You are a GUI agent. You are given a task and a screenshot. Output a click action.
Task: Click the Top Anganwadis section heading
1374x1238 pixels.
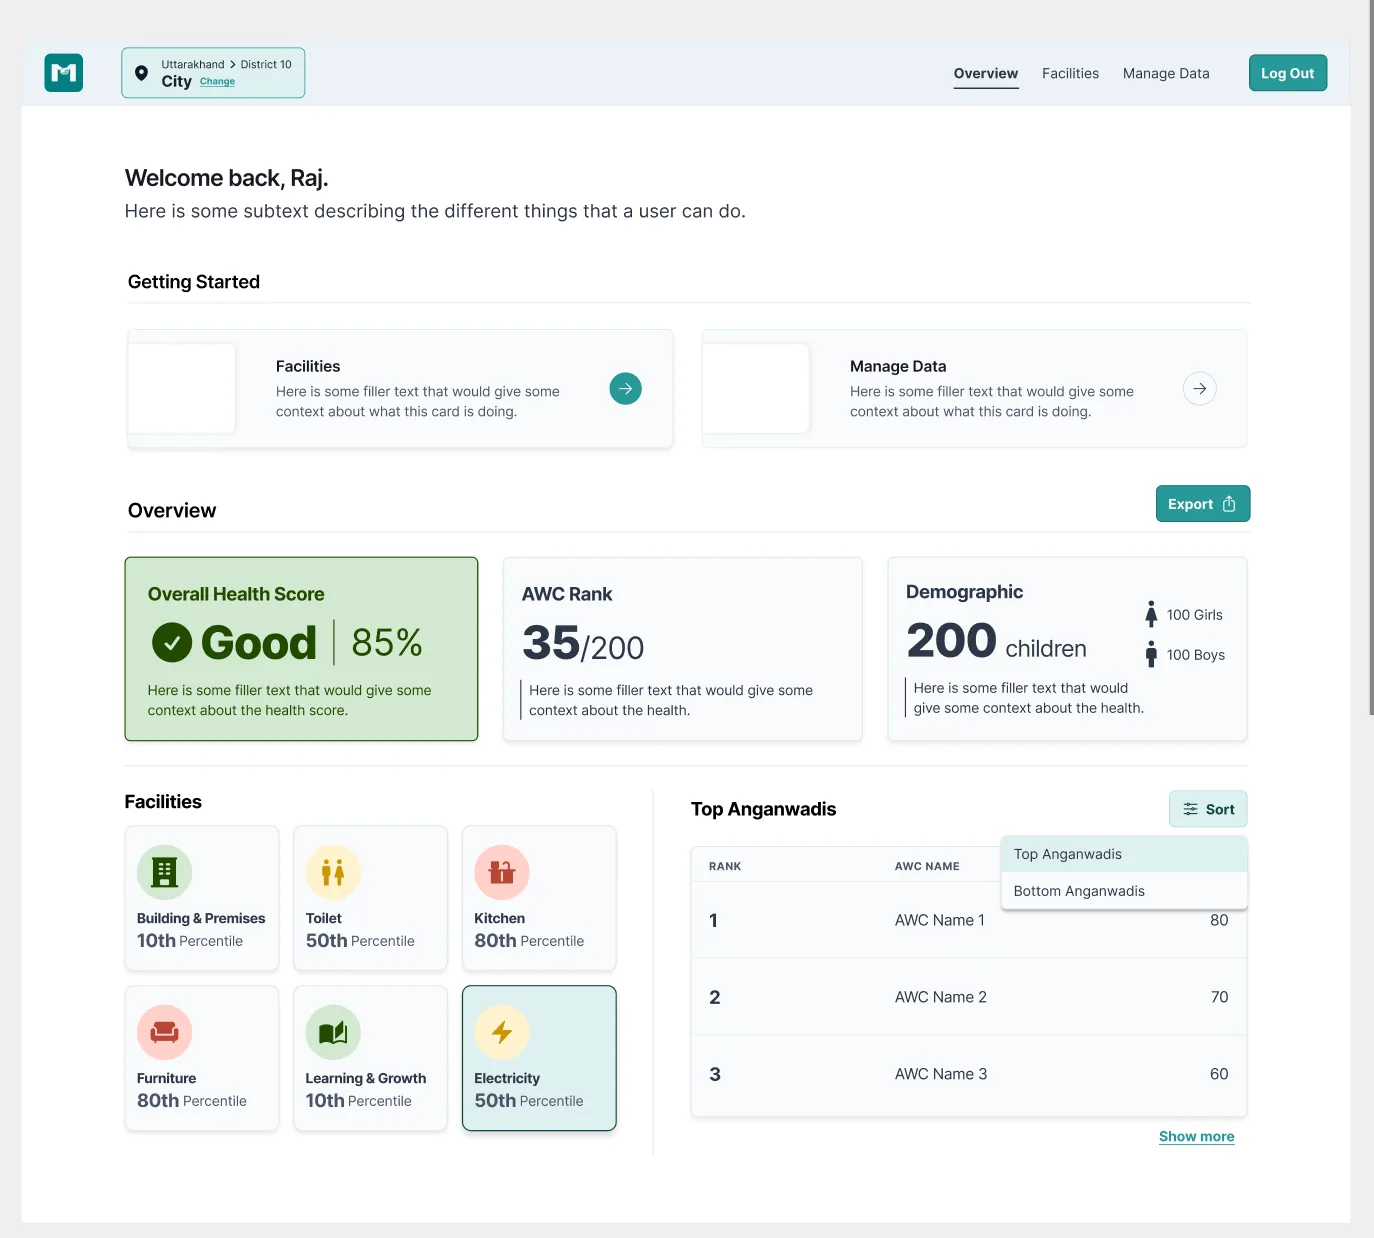[764, 809]
